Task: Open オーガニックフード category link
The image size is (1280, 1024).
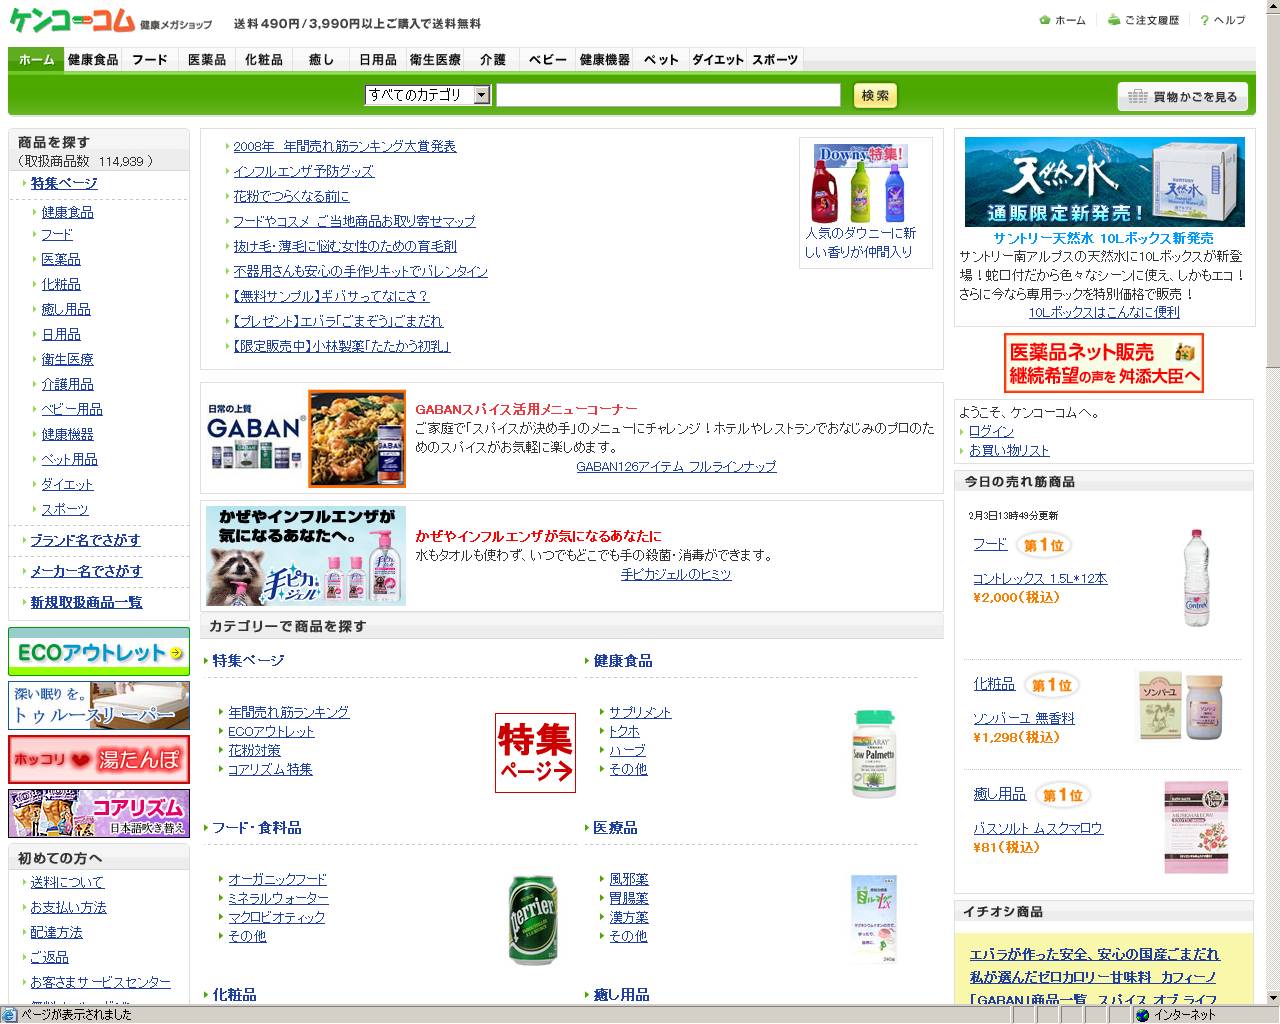Action: pyautogui.click(x=277, y=879)
